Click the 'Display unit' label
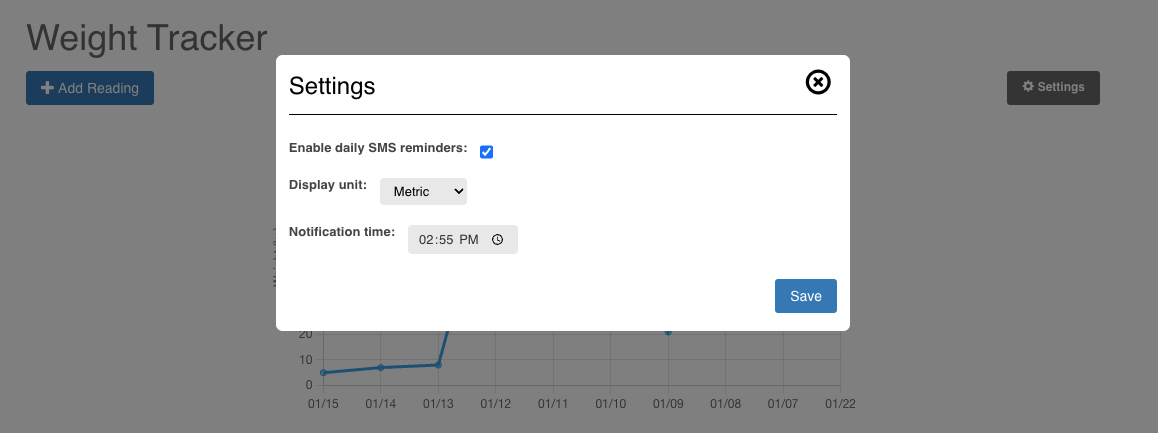 click(328, 185)
